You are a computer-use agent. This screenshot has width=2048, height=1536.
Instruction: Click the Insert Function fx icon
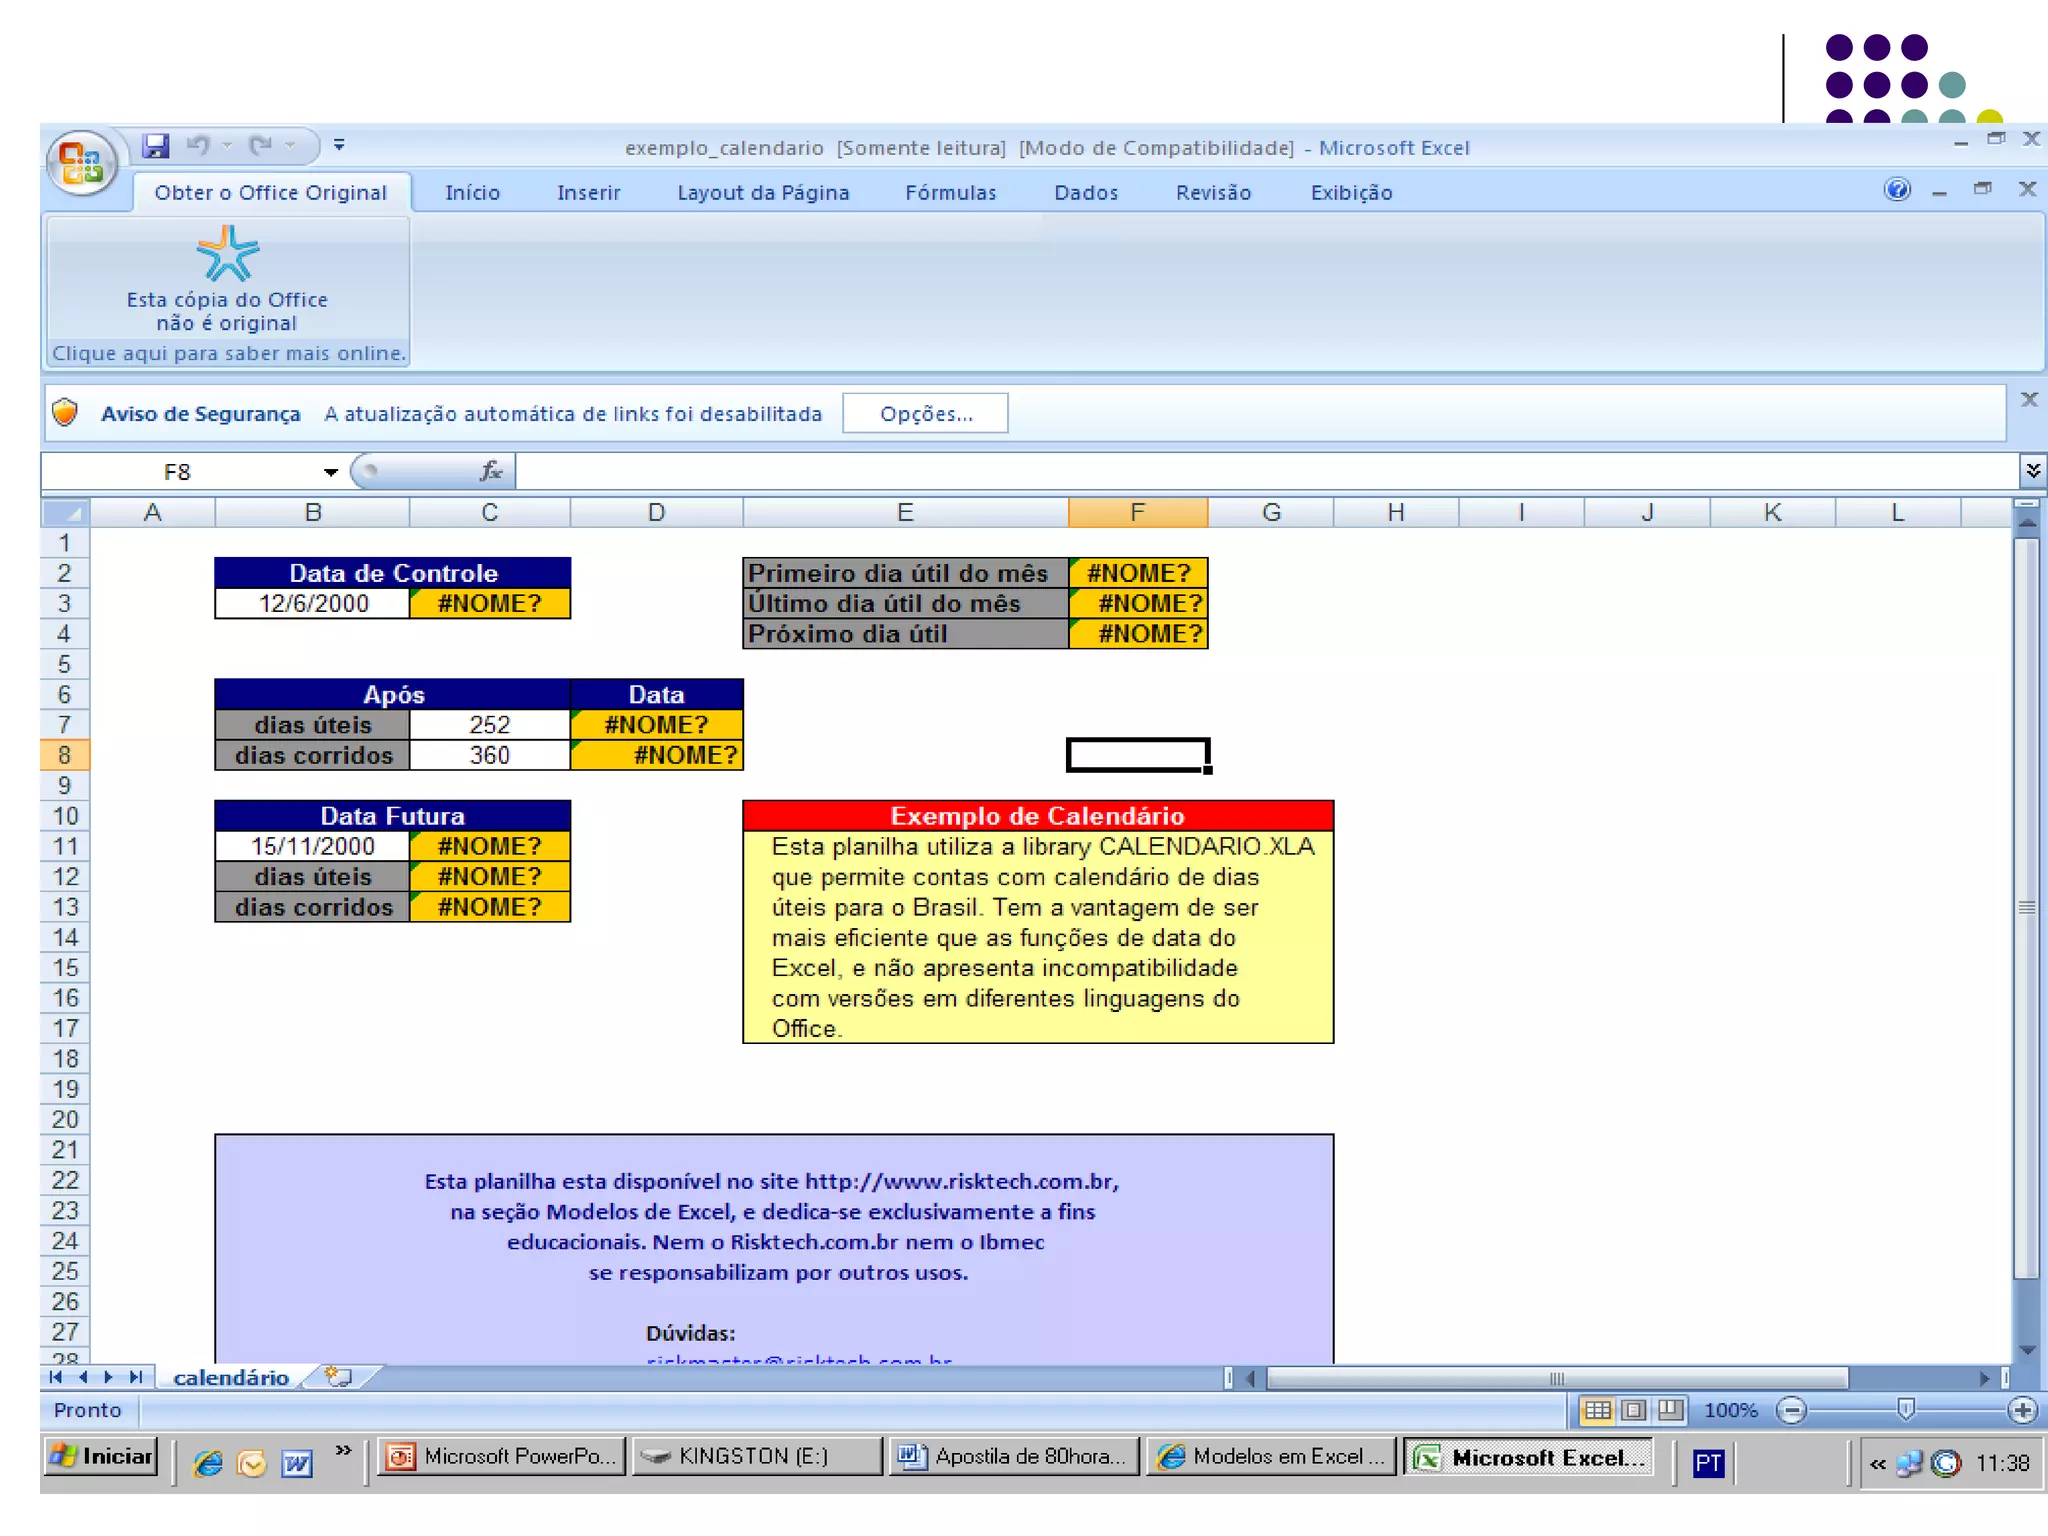(491, 471)
